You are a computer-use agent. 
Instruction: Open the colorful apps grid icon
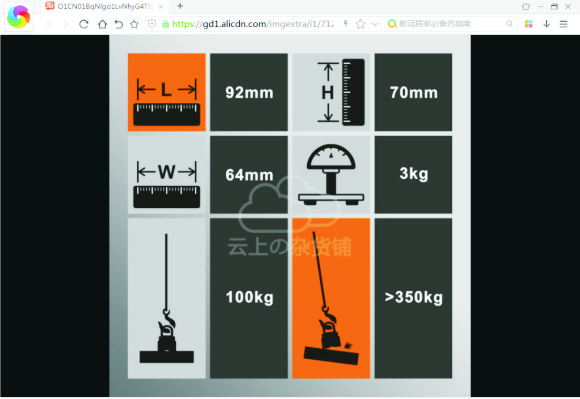529,24
